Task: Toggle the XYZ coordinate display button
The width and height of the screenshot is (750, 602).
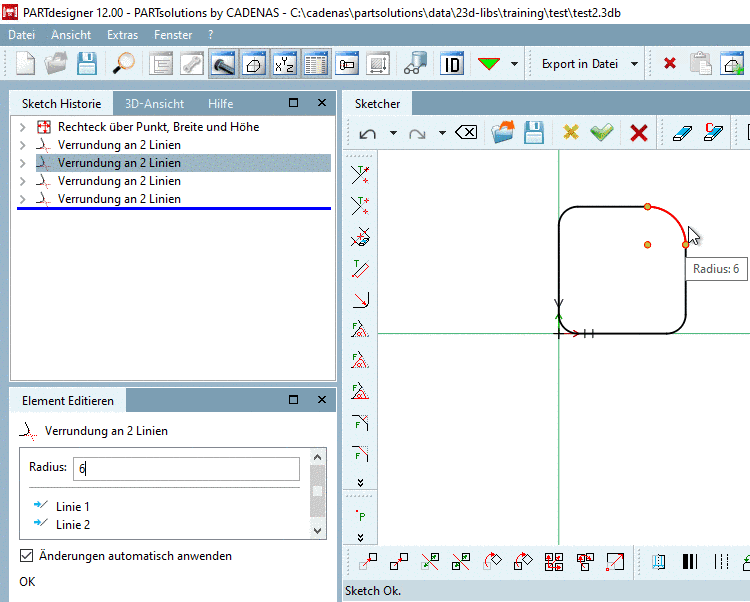Action: click(x=284, y=64)
